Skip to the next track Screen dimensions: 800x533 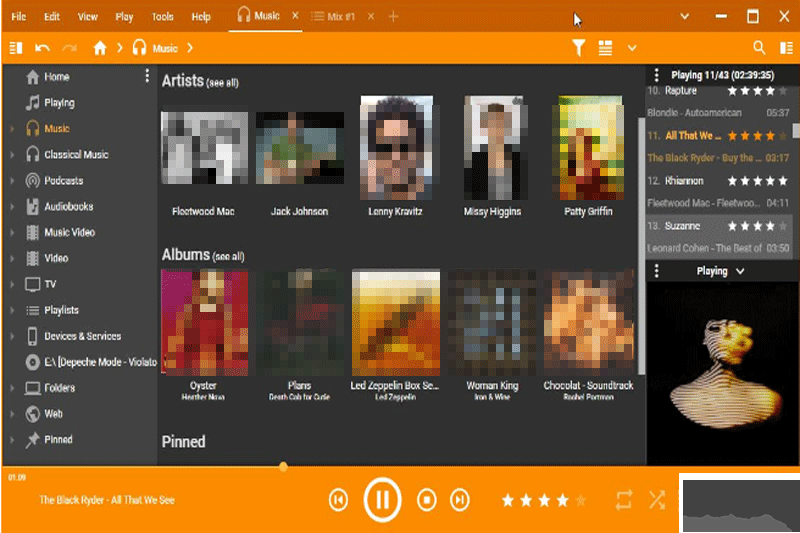(460, 500)
